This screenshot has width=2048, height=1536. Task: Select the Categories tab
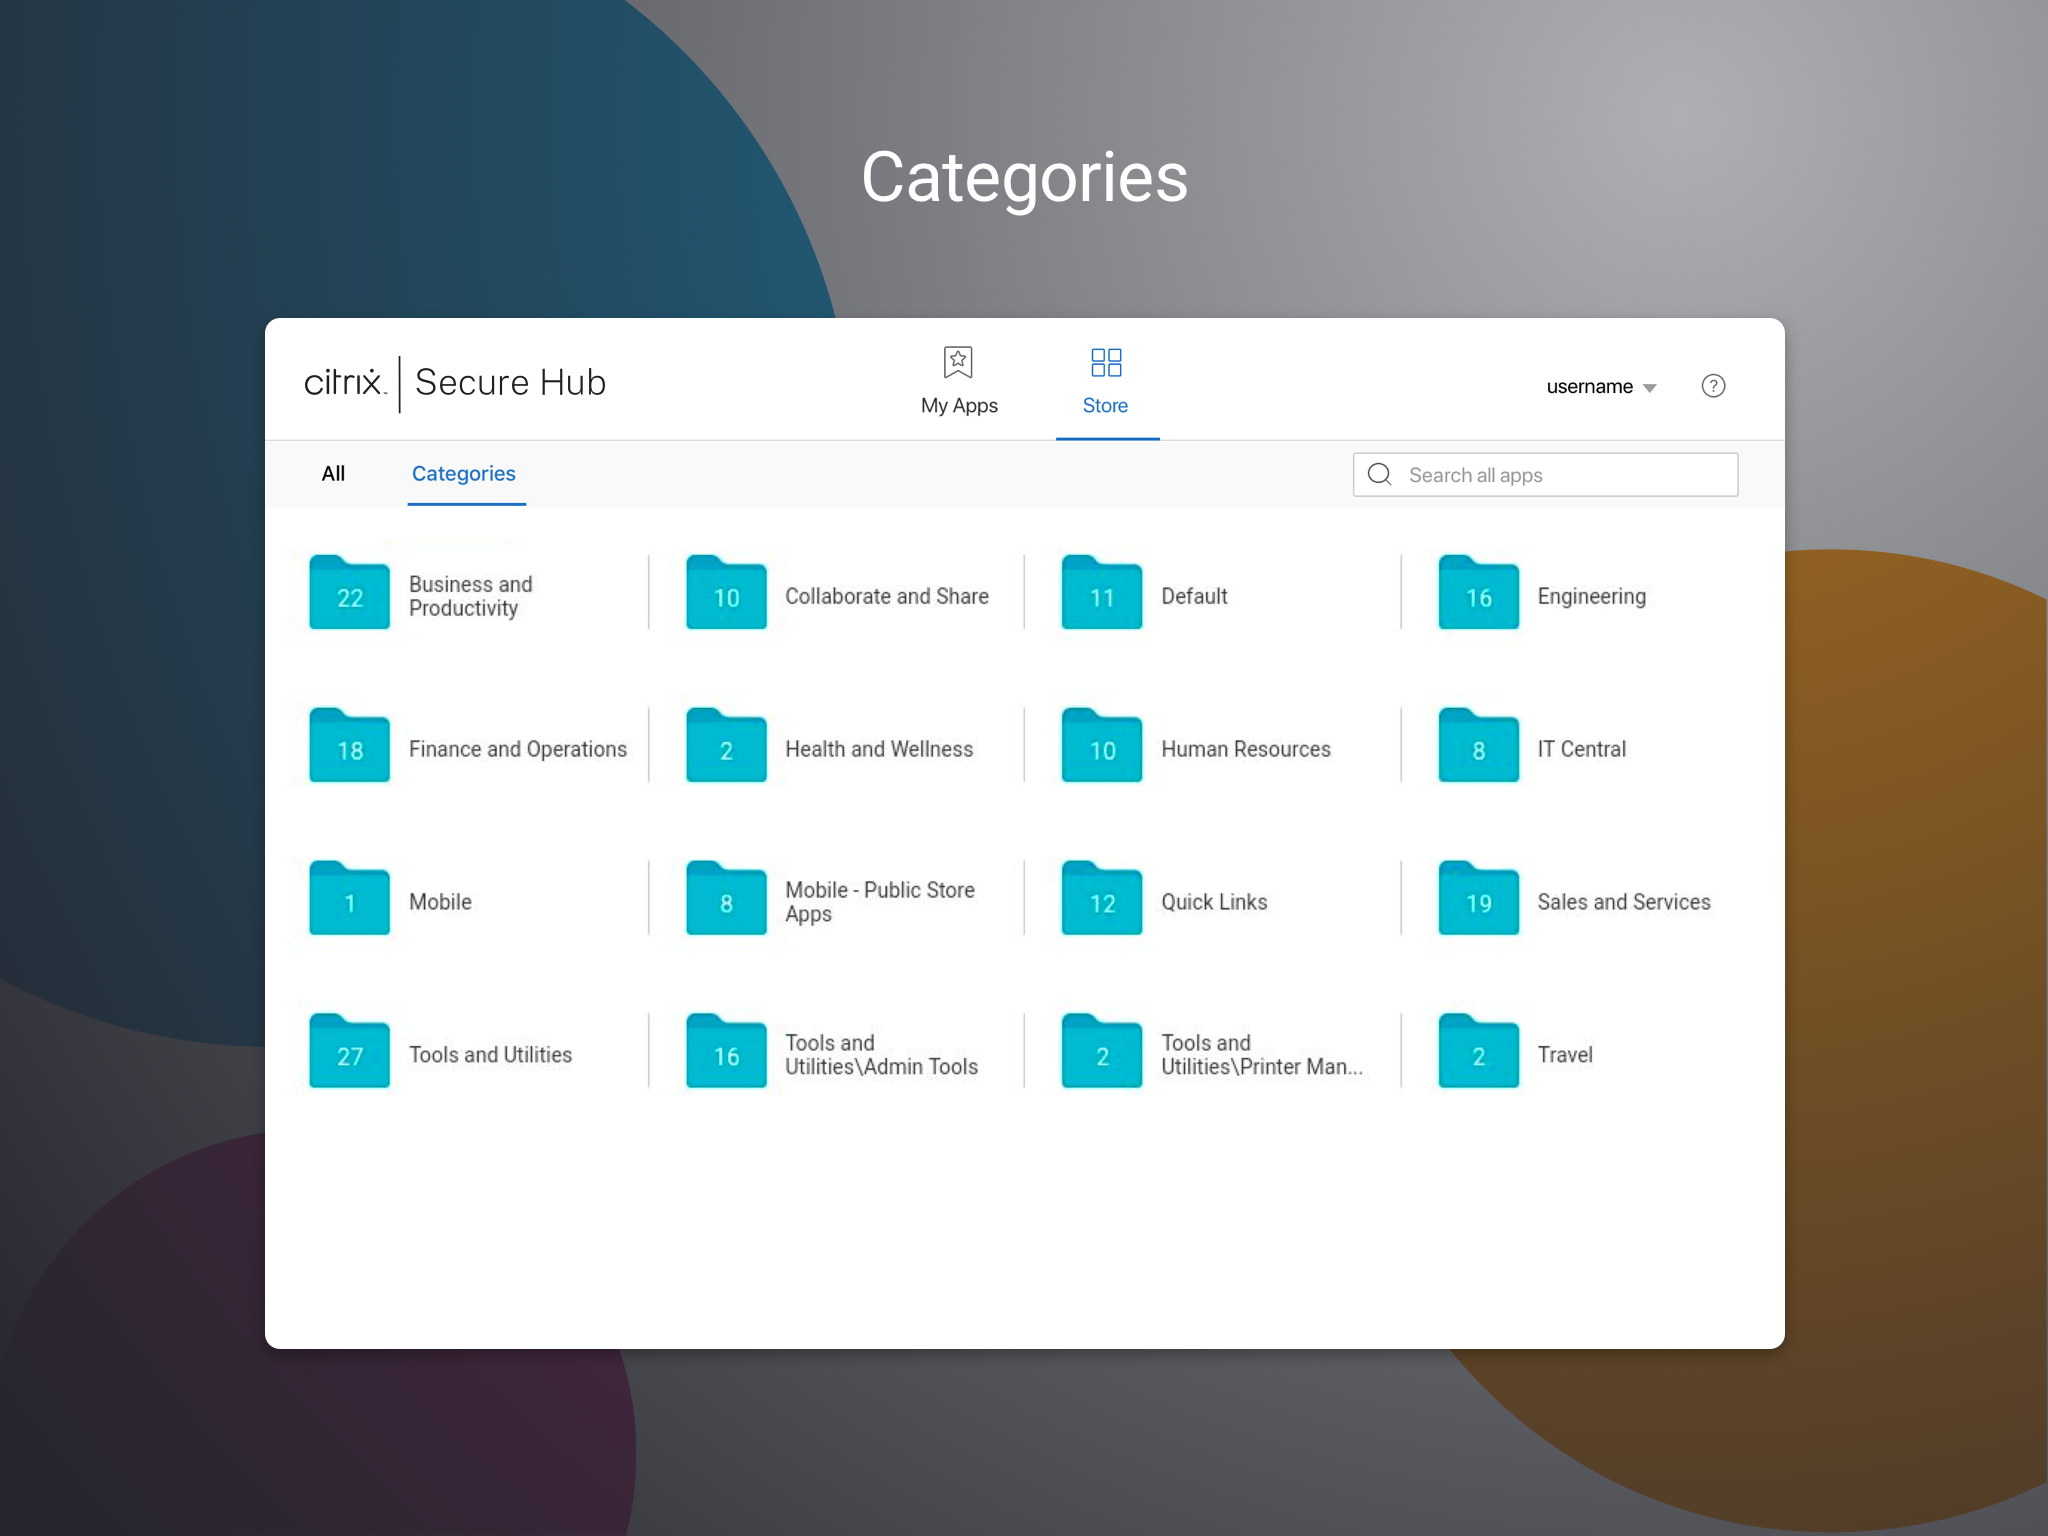tap(464, 474)
